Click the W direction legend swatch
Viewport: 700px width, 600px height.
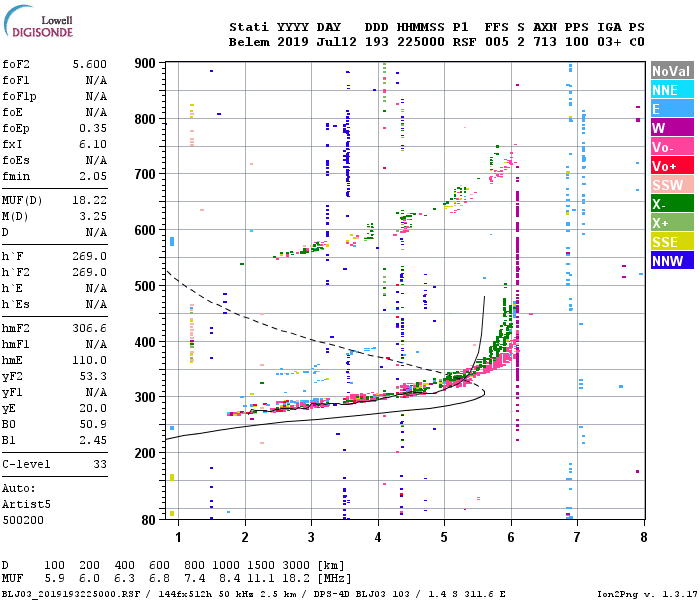tap(672, 128)
